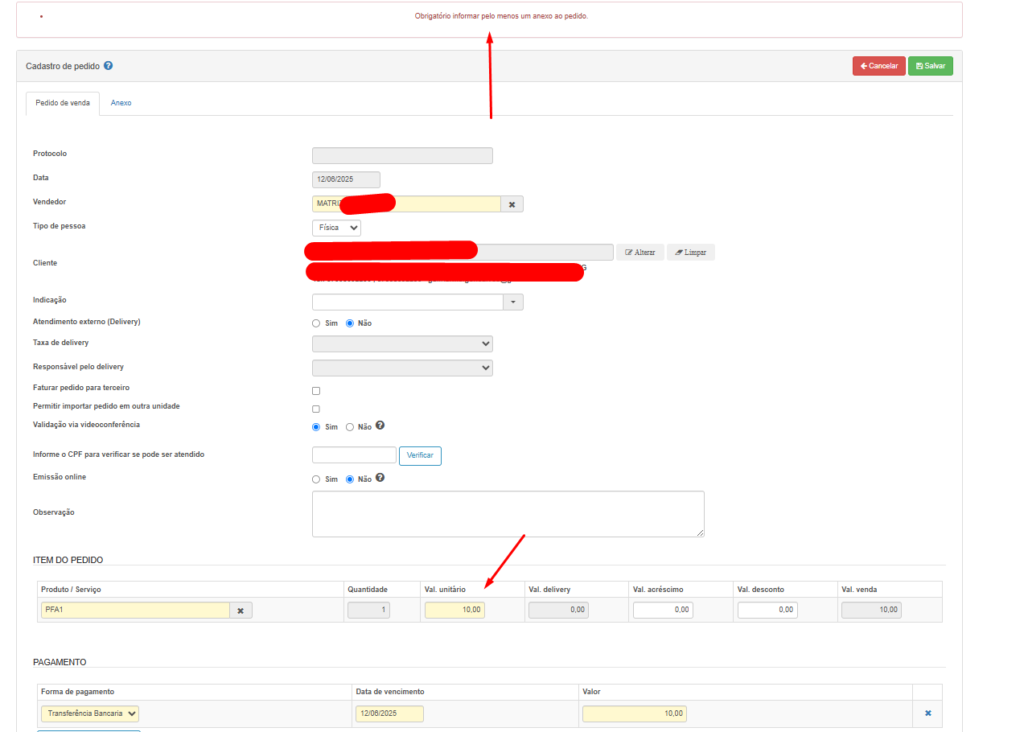Clear the Vendedor field with its X icon

pyautogui.click(x=512, y=204)
